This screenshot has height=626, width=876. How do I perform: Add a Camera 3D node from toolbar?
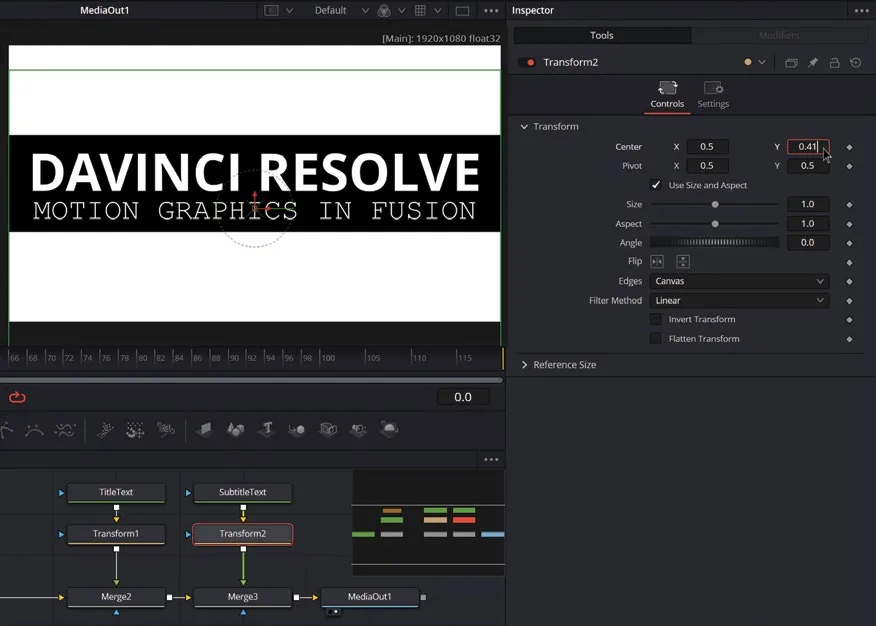[328, 429]
